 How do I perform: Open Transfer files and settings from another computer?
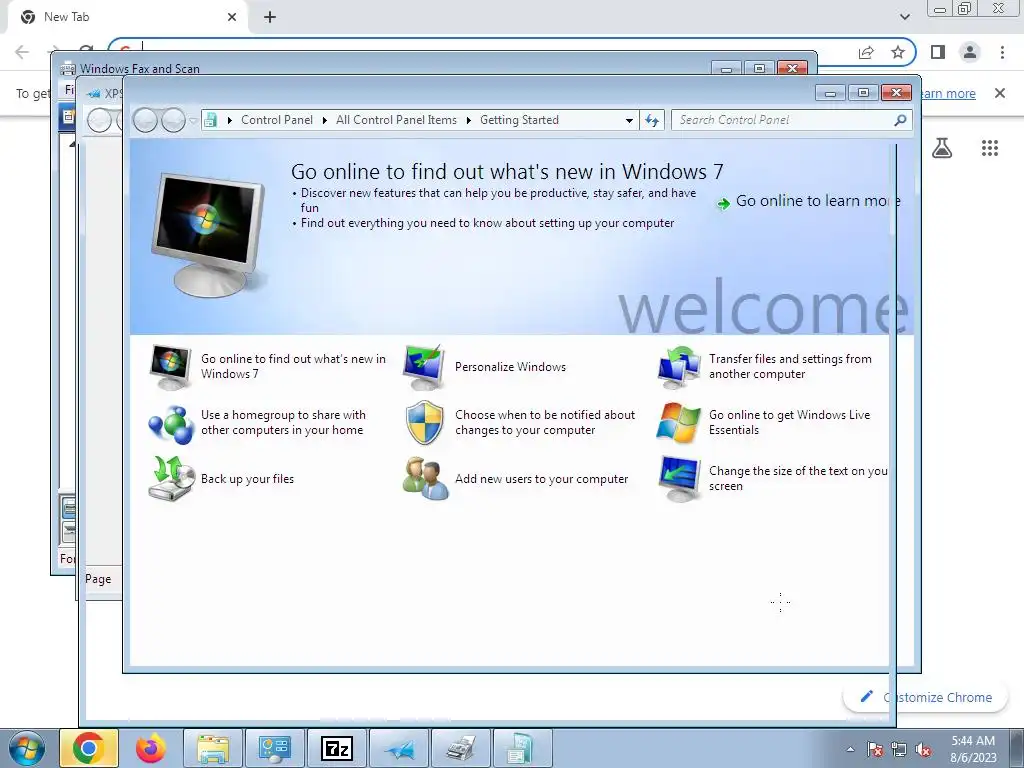click(x=790, y=366)
